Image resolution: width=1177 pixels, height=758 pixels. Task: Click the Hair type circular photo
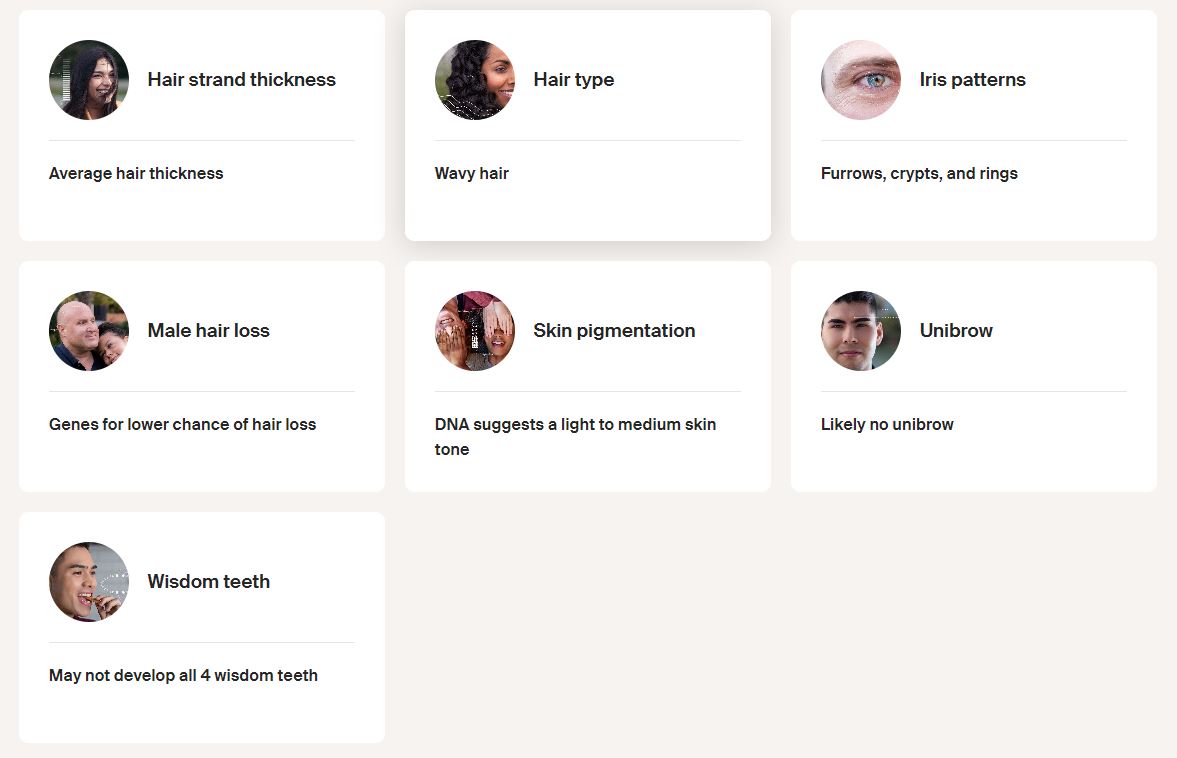pyautogui.click(x=475, y=80)
